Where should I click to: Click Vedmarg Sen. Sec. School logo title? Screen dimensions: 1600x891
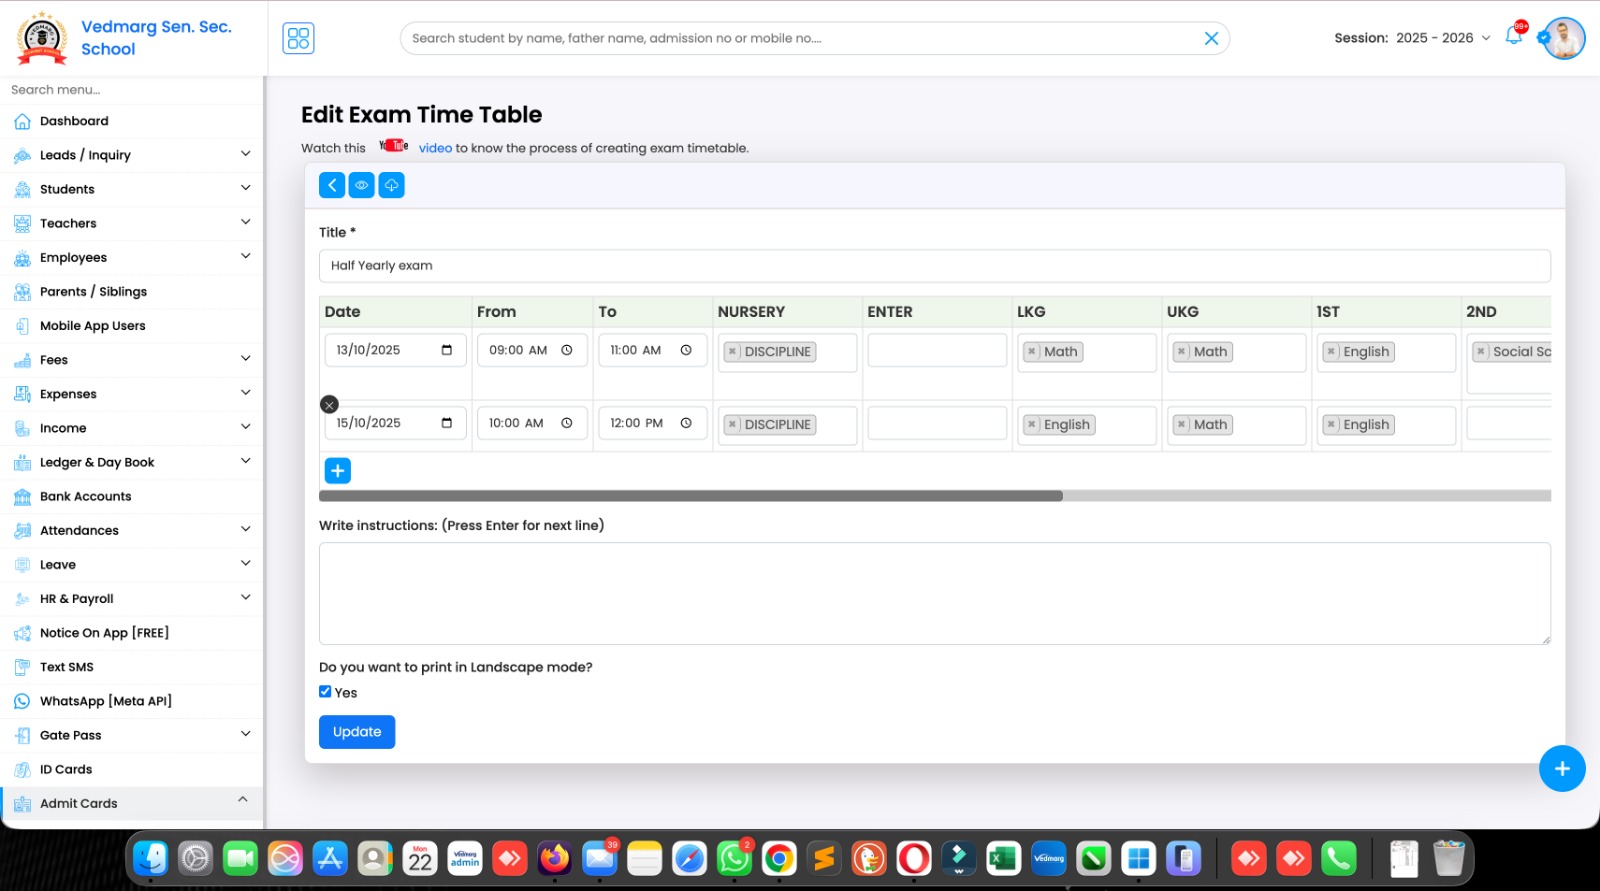(156, 38)
